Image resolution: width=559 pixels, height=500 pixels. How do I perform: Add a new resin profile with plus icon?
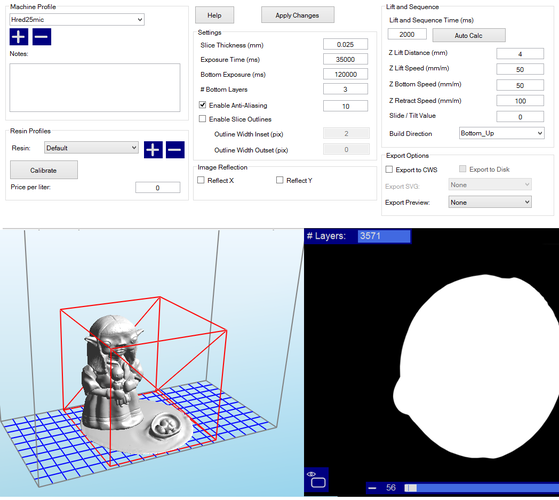tap(153, 149)
